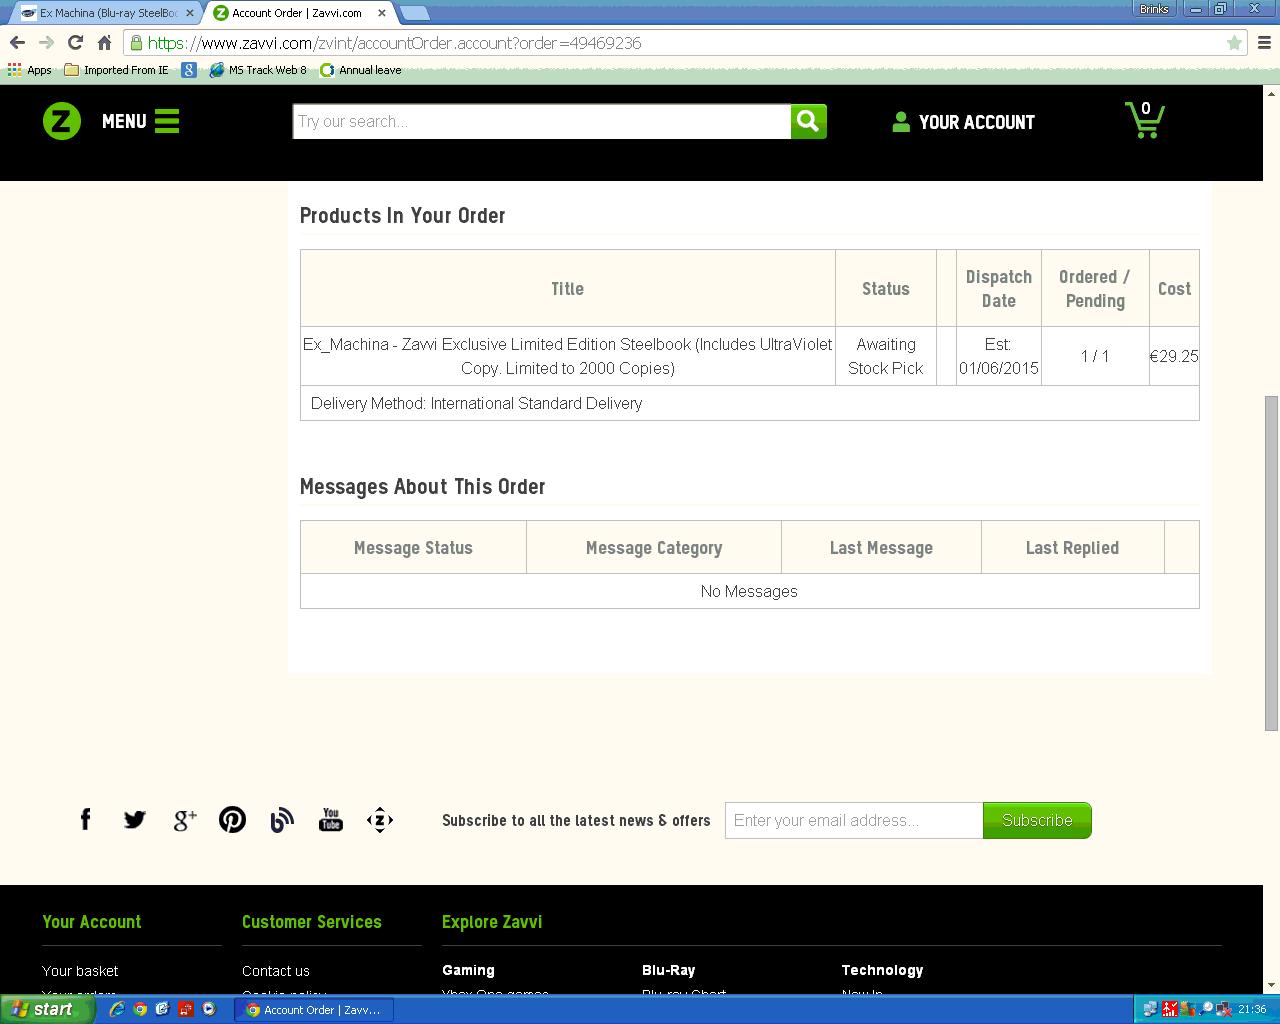Click the Last Replied column header
The height and width of the screenshot is (1024, 1280).
pyautogui.click(x=1072, y=548)
